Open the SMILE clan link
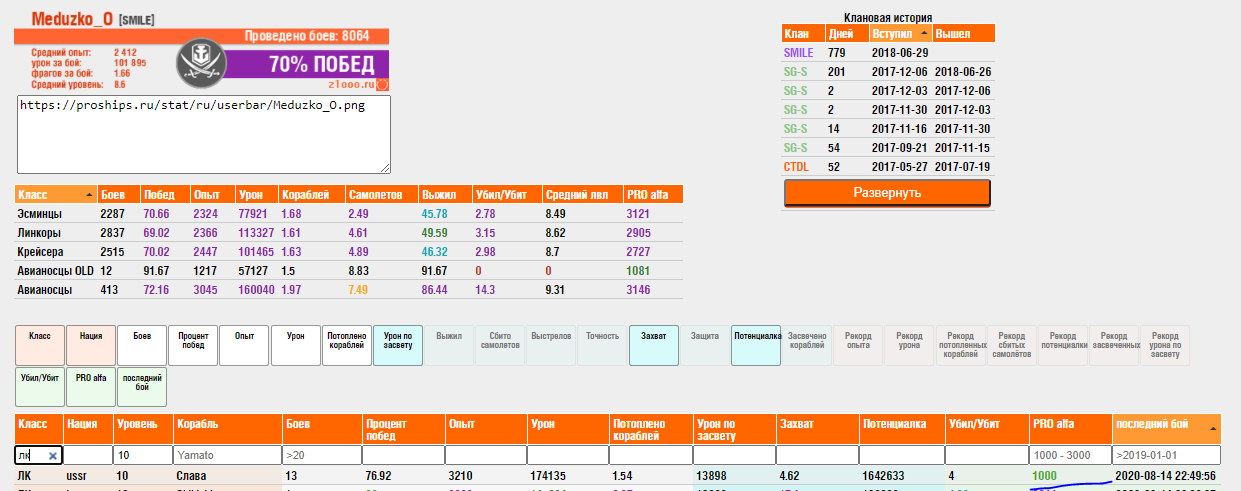This screenshot has height=491, width=1241. [x=798, y=52]
